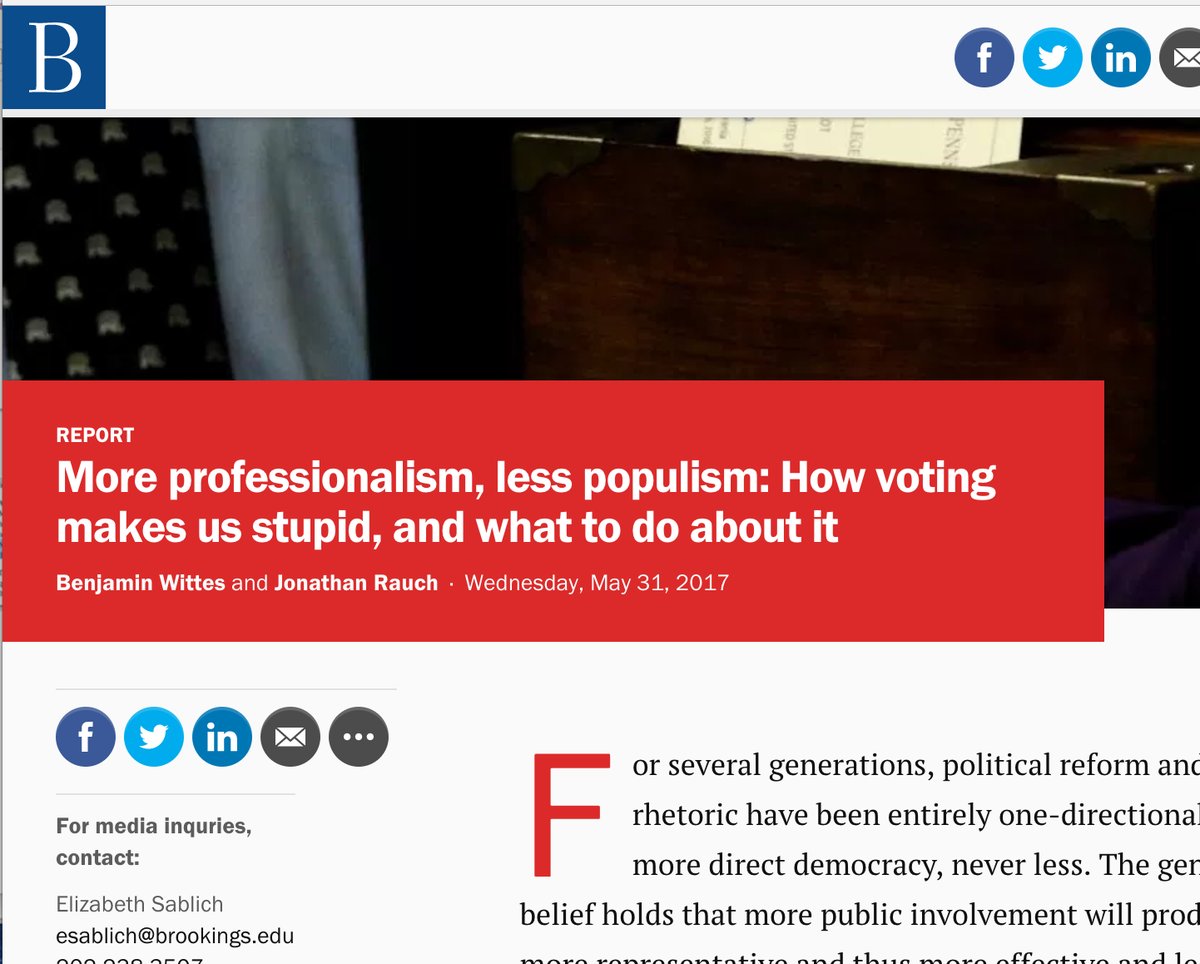
Task: Email article via top header icon
Action: point(1180,58)
